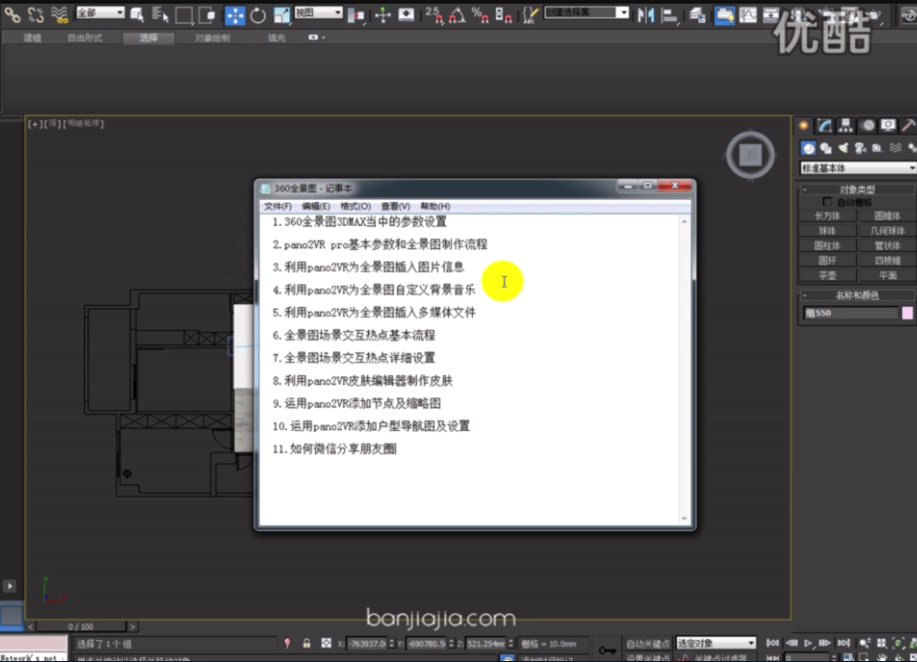Toggle keyboard shortcut override icon
This screenshot has width=917, height=662.
(406, 15)
